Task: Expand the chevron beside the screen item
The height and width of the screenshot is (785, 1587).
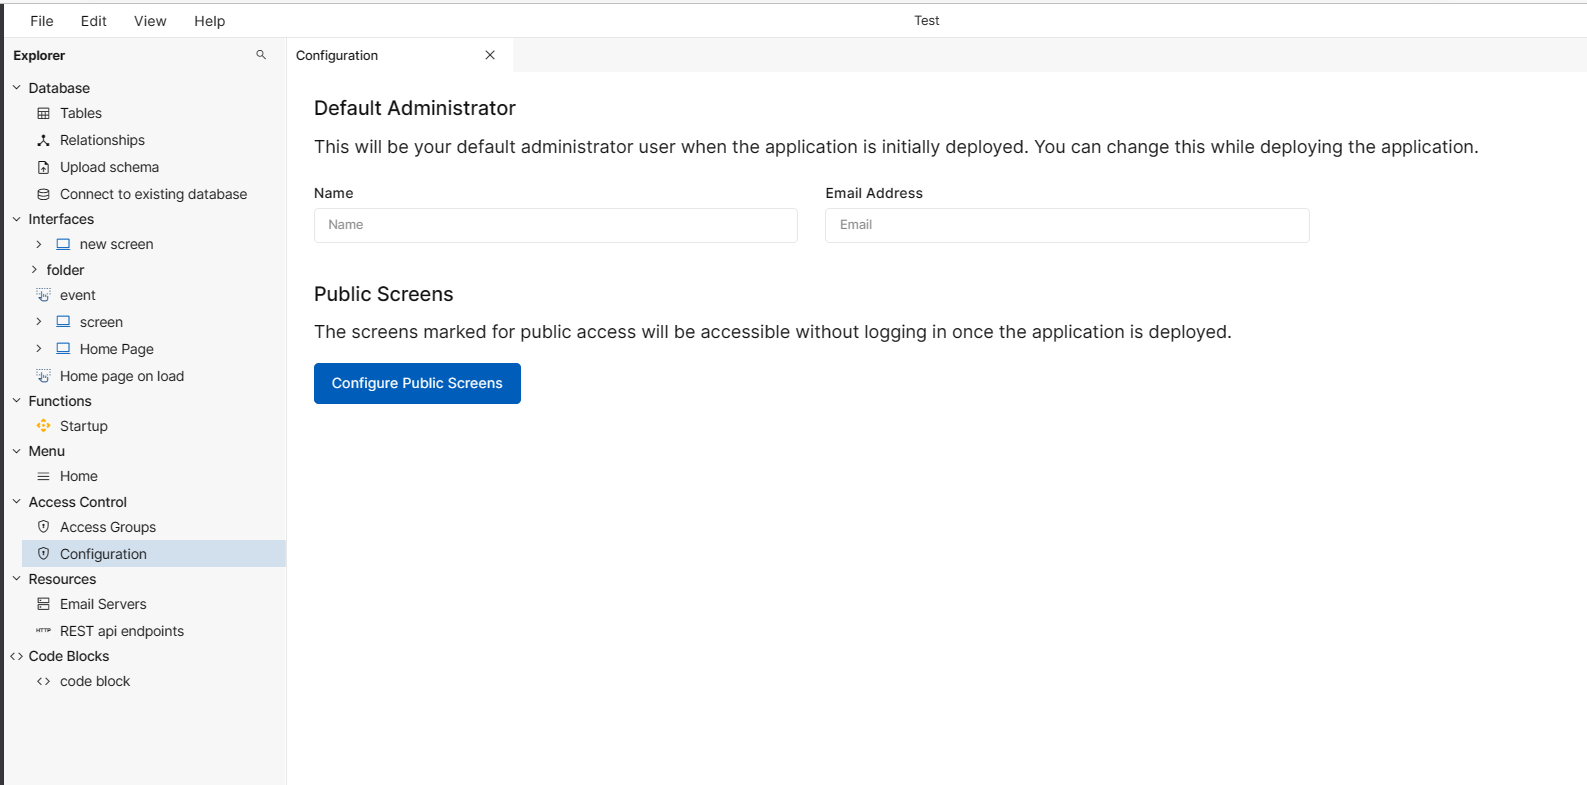Action: pyautogui.click(x=38, y=322)
